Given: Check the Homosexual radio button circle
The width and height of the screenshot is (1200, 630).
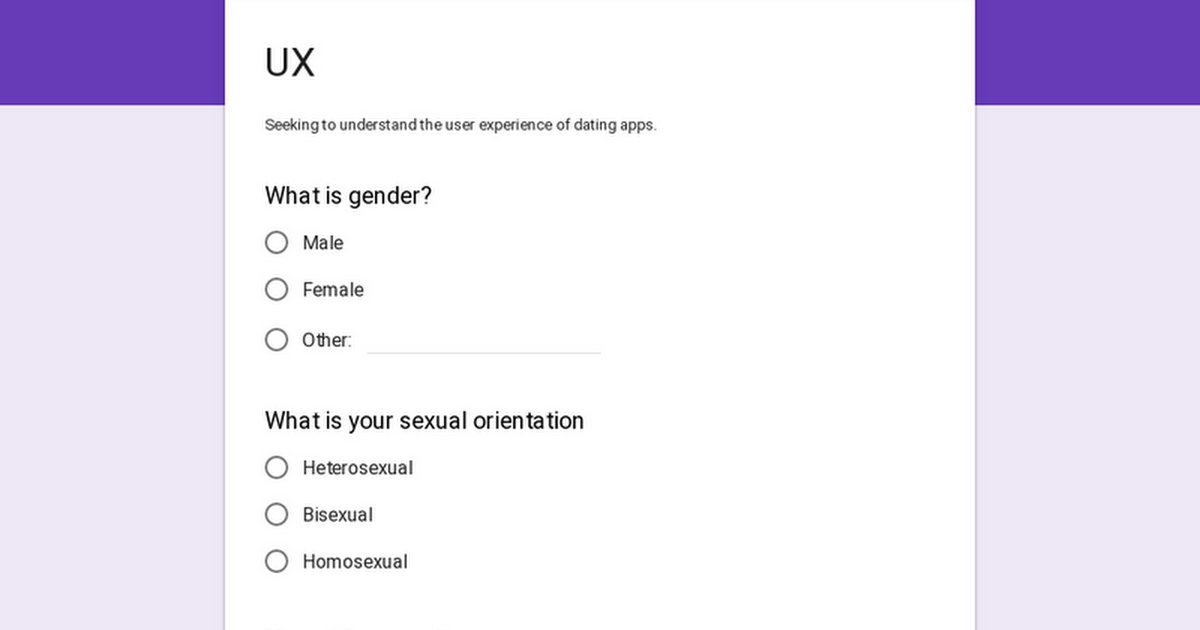Looking at the screenshot, I should pos(277,562).
